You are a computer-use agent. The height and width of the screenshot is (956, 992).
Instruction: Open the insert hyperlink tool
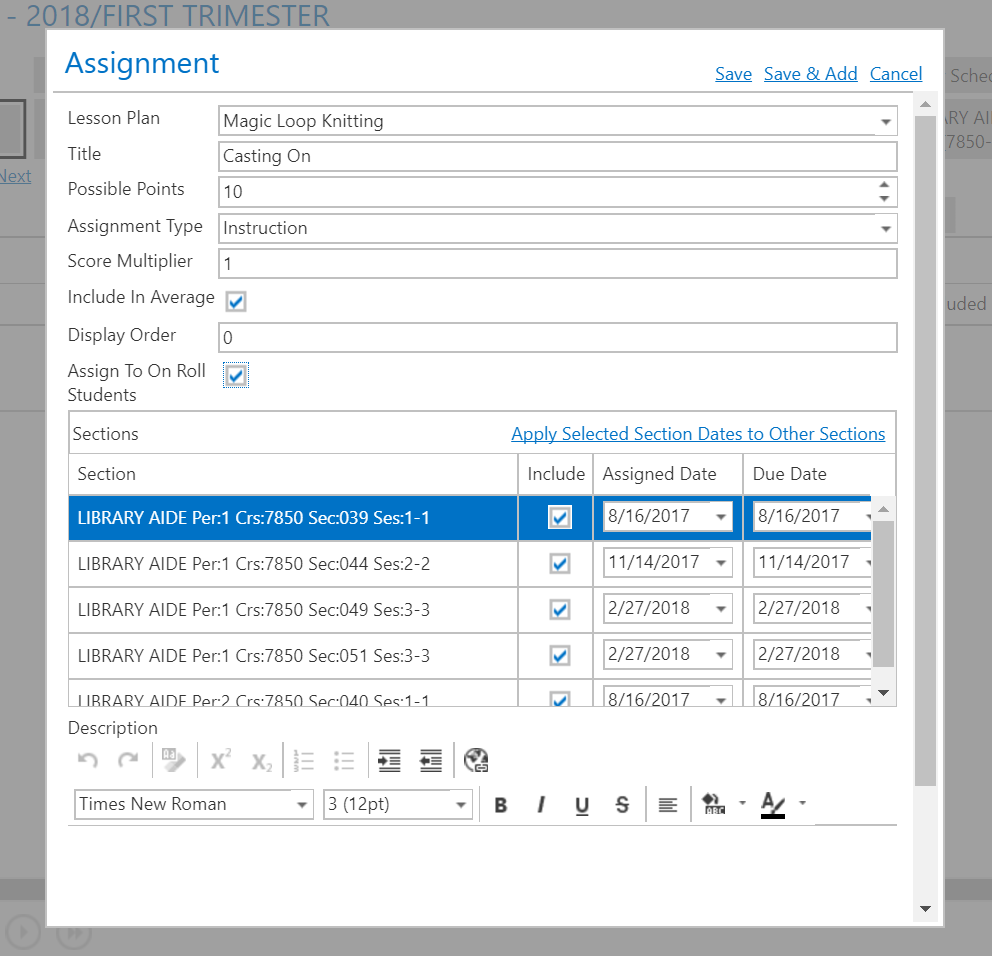476,761
